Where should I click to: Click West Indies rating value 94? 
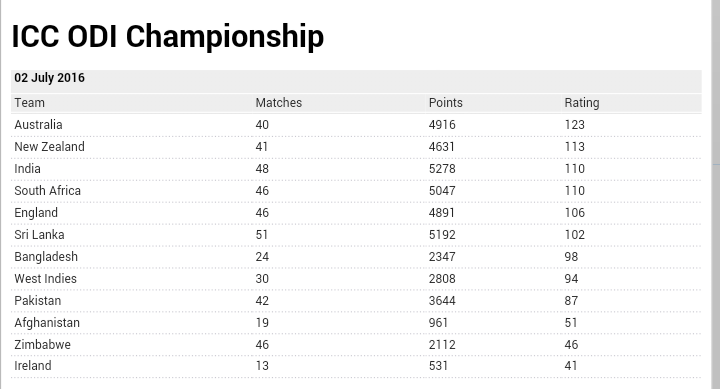coord(571,279)
